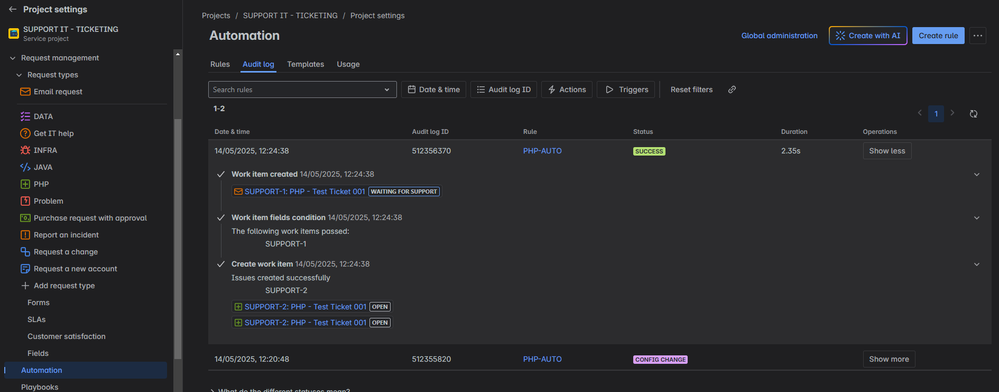Open Playbooks in the sidebar
Image resolution: width=999 pixels, height=392 pixels.
point(40,387)
